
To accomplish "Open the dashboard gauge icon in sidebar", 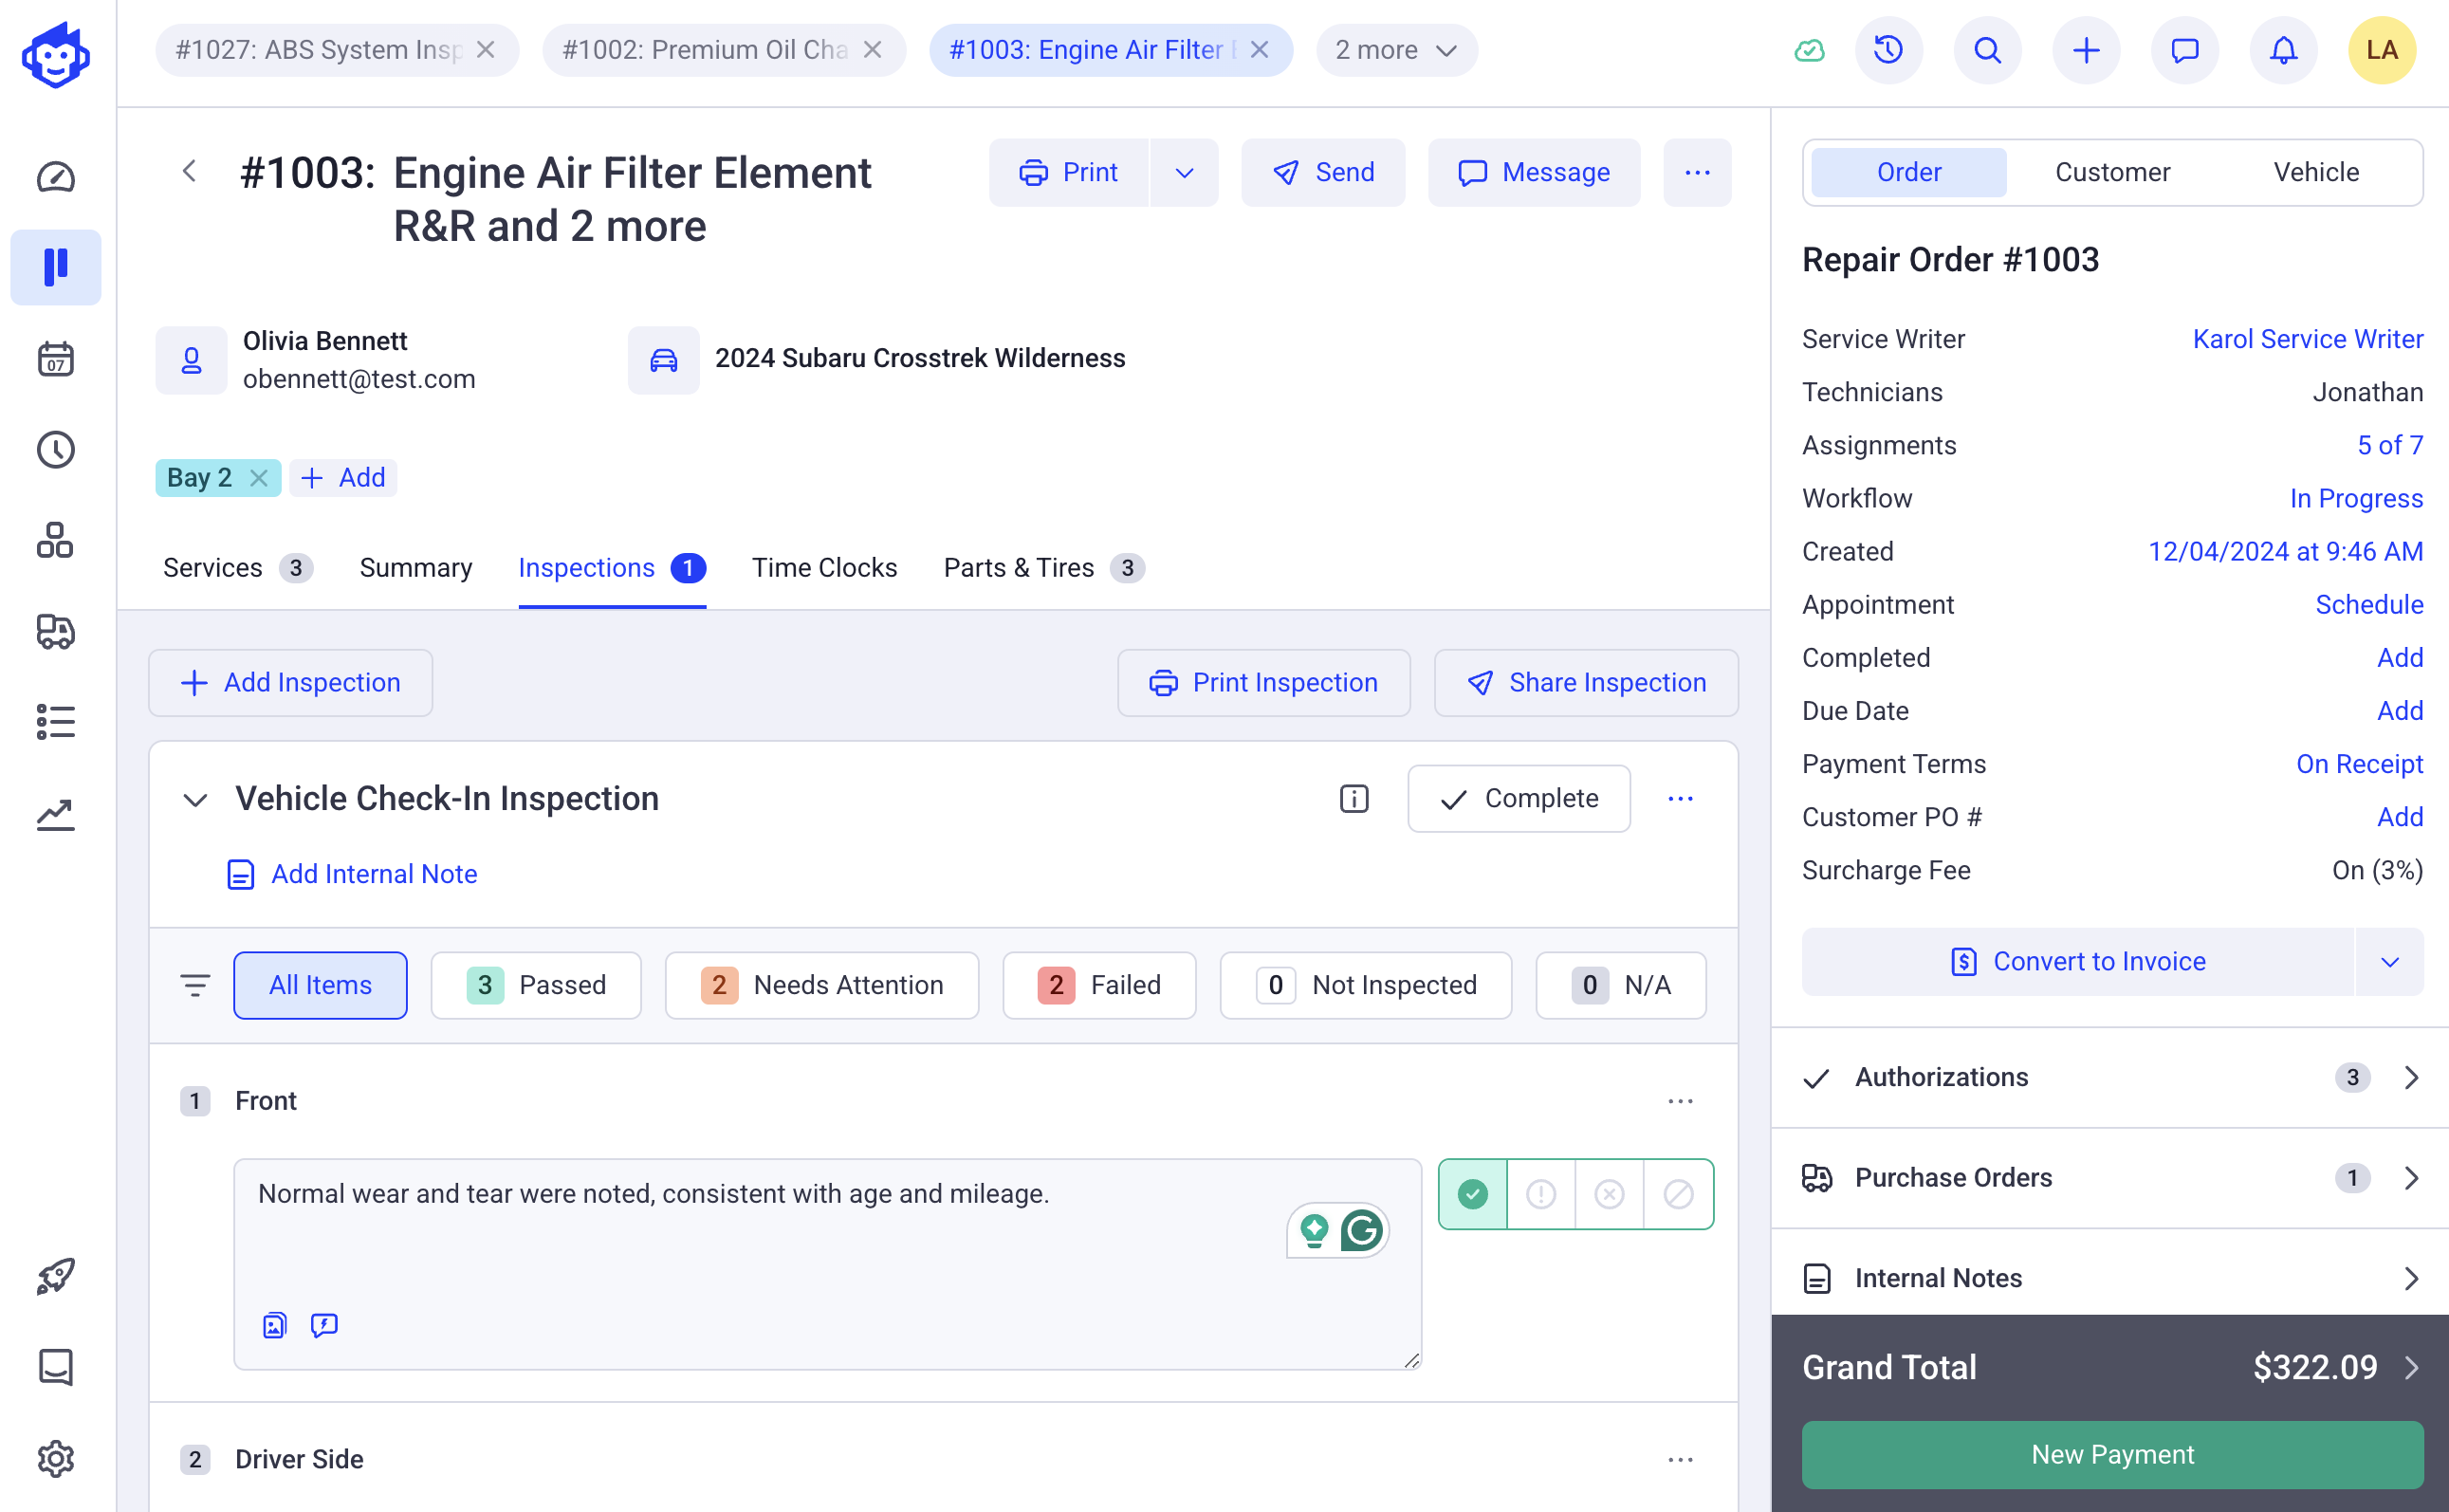I will pyautogui.click(x=55, y=177).
